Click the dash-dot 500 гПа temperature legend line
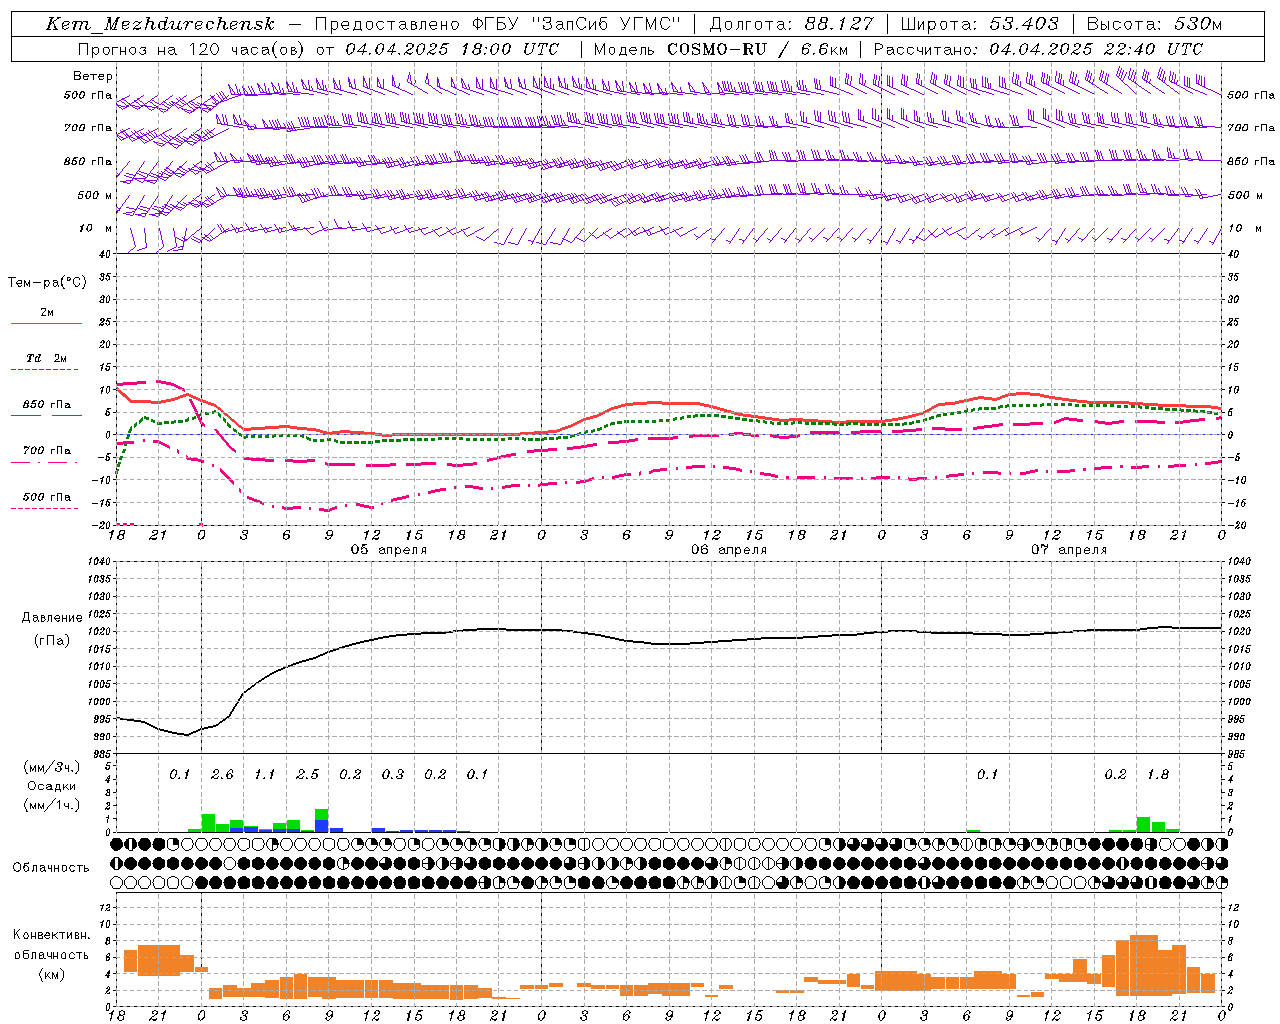The width and height of the screenshot is (1280, 1024). pos(44,508)
